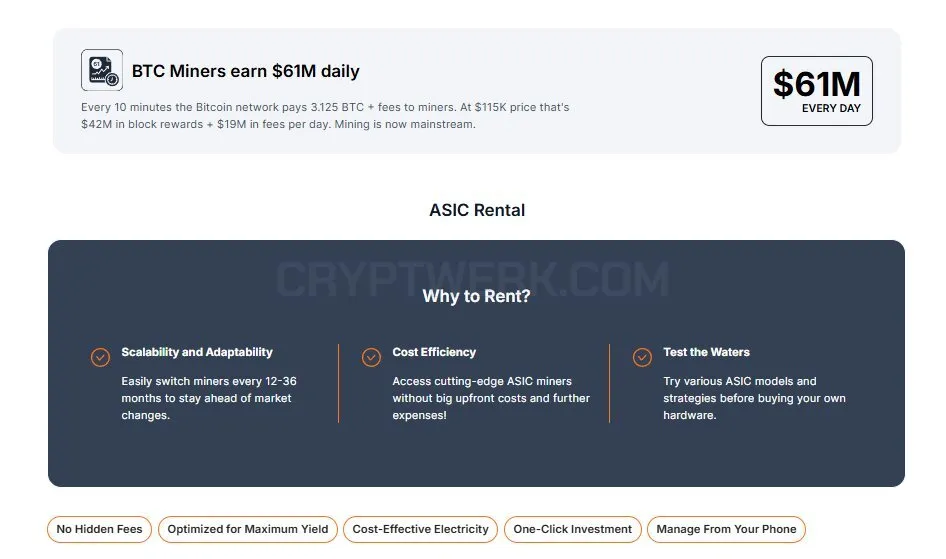Screen dimensions: 946x559
Task: Click the text about trying various ASIC models
Action: tap(754, 398)
